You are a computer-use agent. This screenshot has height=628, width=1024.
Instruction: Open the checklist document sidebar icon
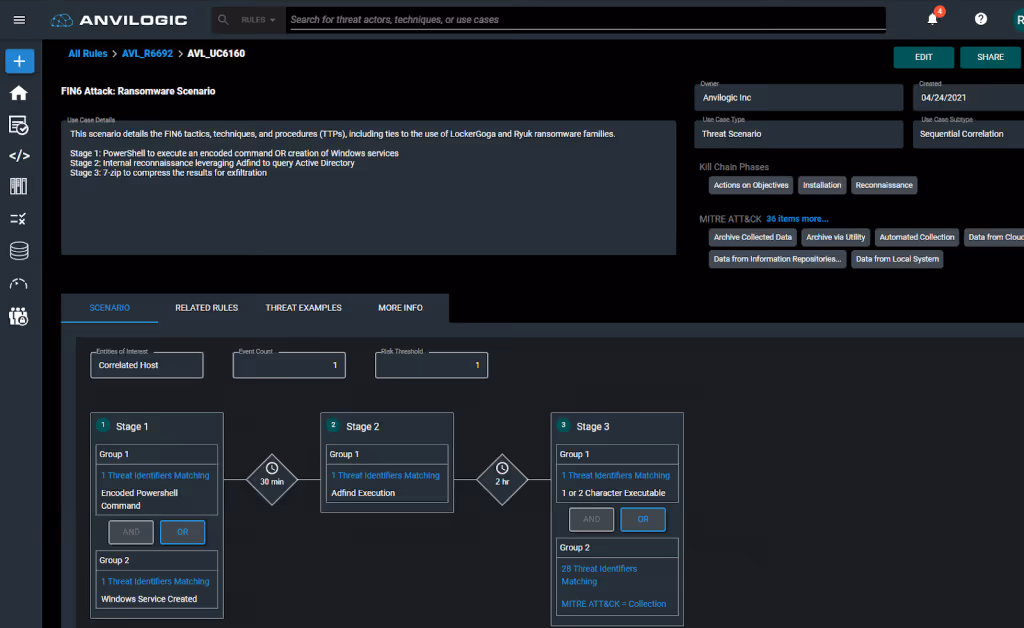pos(19,125)
